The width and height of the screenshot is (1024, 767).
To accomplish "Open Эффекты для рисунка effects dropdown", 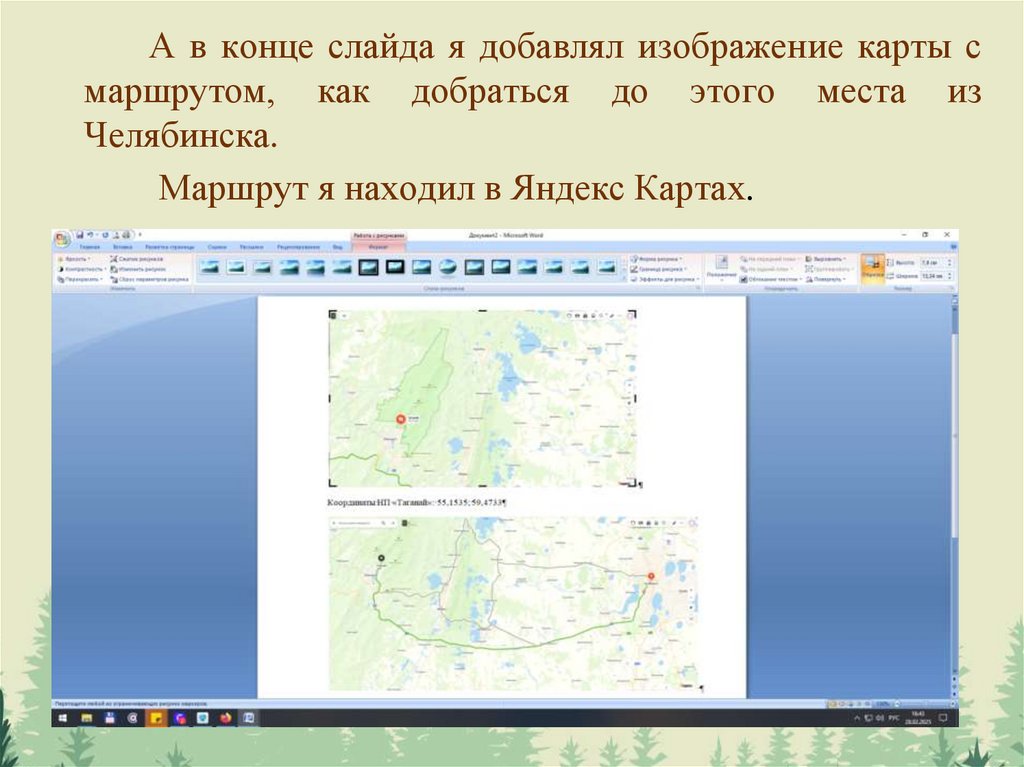I will click(665, 279).
